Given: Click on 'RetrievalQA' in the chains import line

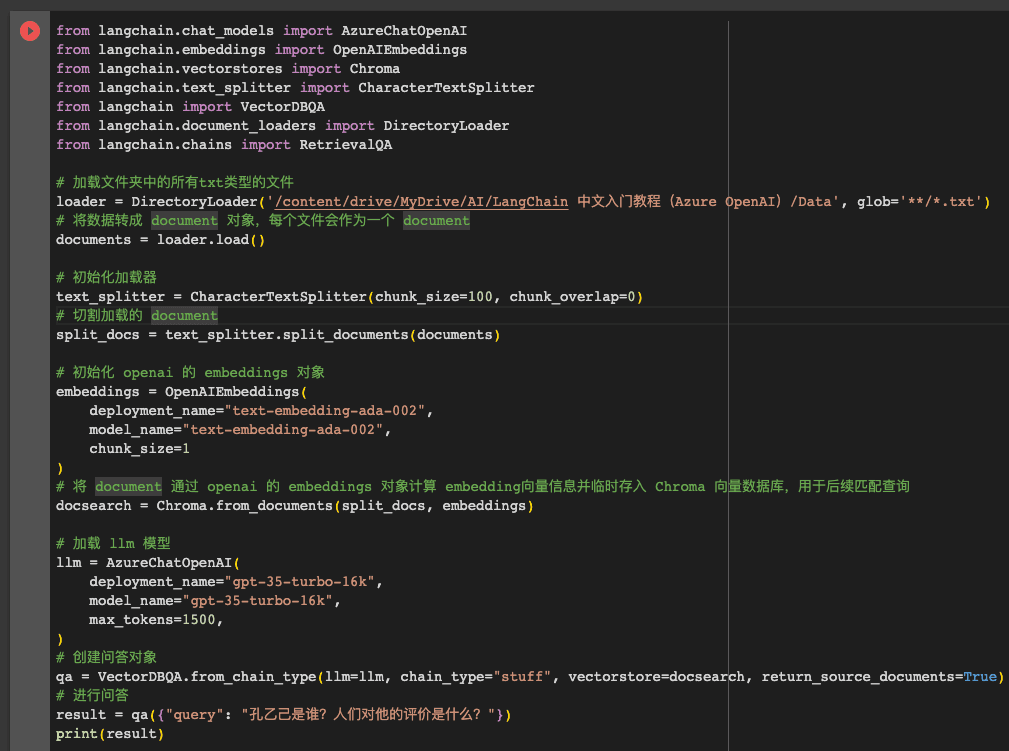Looking at the screenshot, I should click(346, 144).
